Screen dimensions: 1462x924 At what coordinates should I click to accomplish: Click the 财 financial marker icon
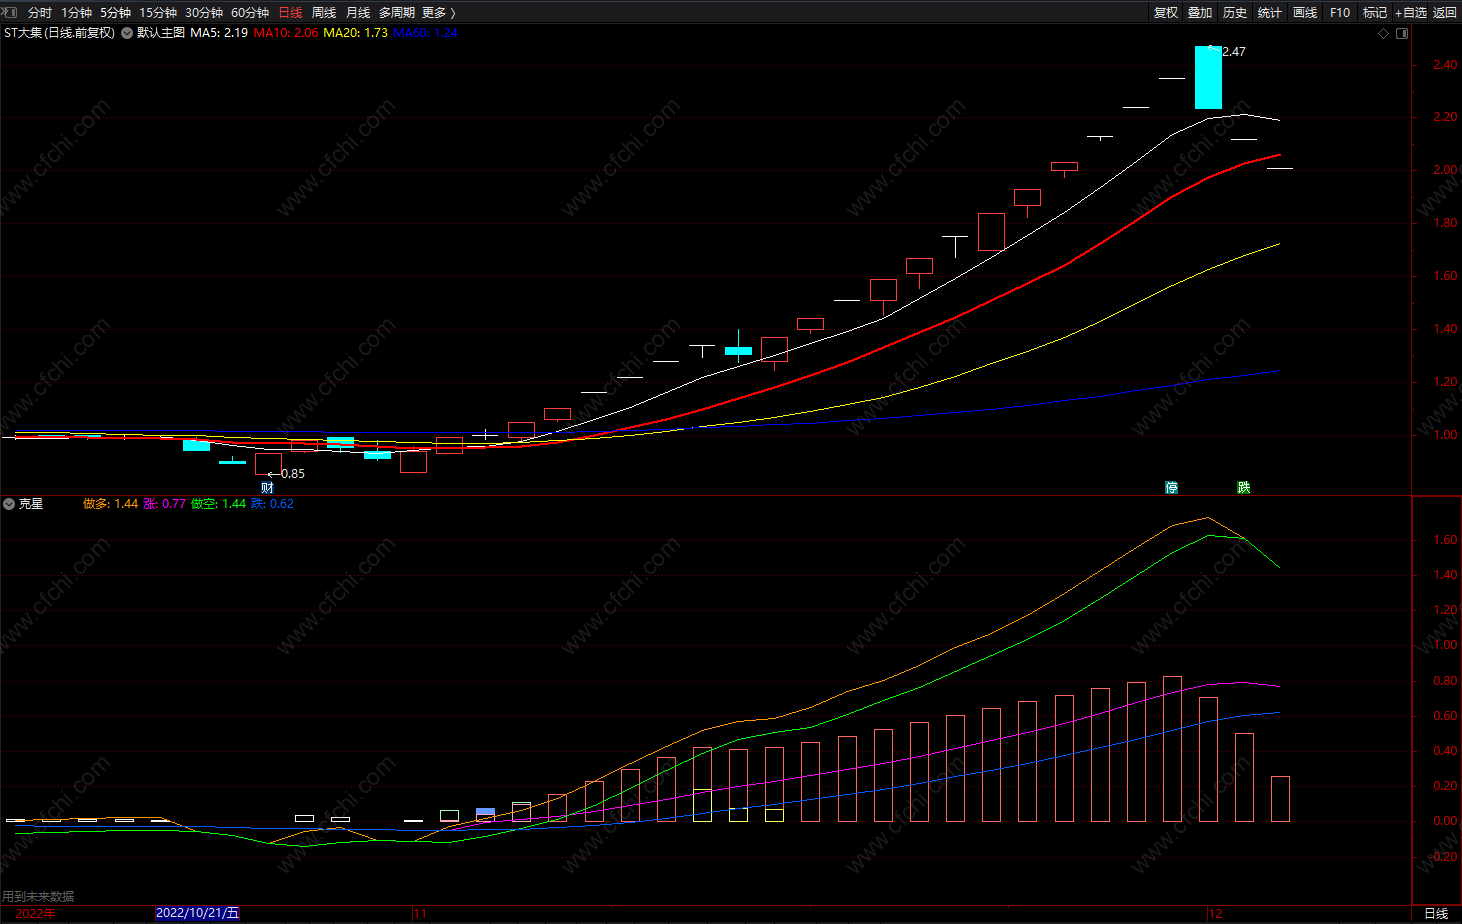tap(267, 488)
